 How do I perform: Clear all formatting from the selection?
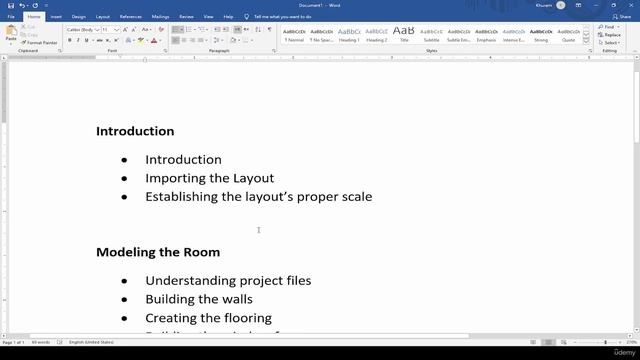pyautogui.click(x=161, y=30)
